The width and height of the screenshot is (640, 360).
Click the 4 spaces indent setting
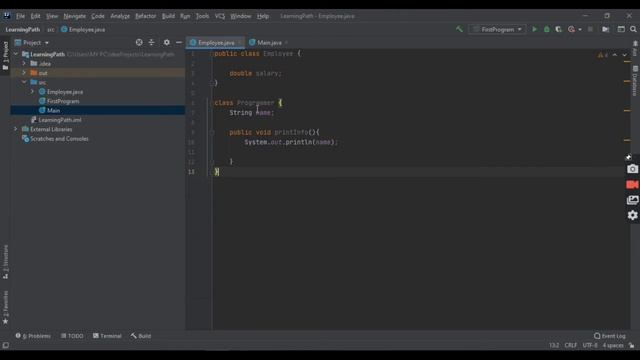click(613, 345)
